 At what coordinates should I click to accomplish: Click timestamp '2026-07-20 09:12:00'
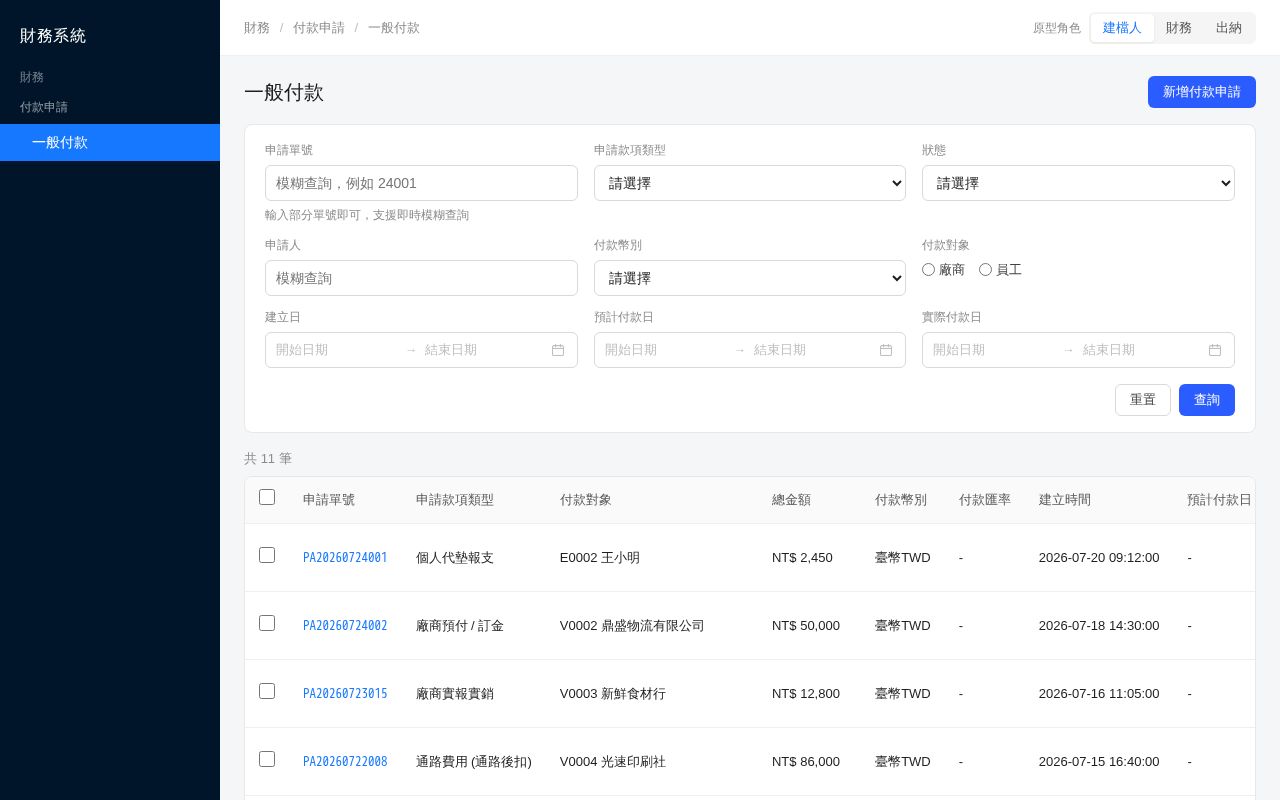click(x=1099, y=558)
